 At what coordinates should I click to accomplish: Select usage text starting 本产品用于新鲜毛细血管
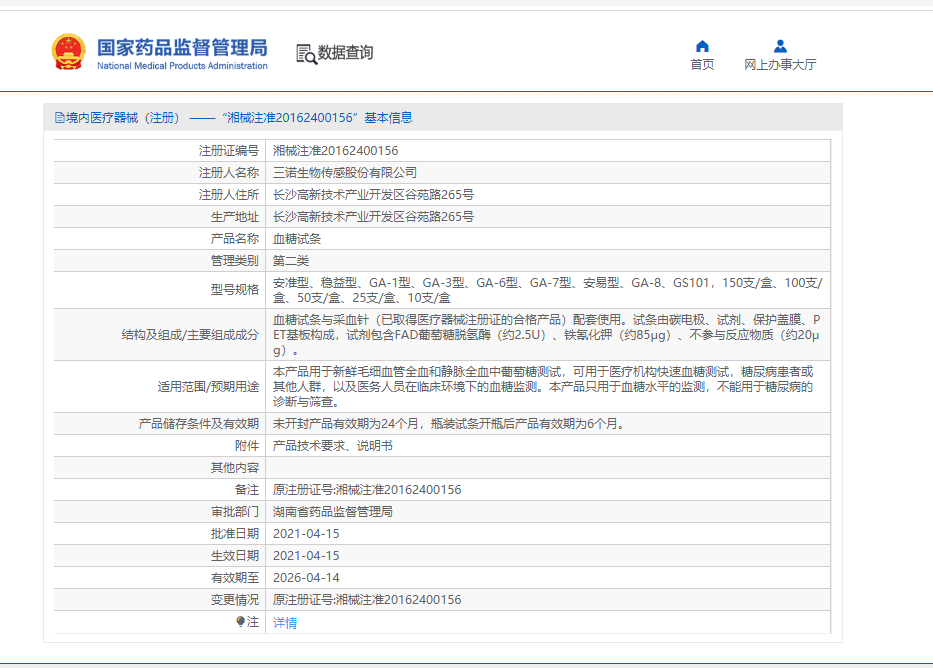(543, 387)
